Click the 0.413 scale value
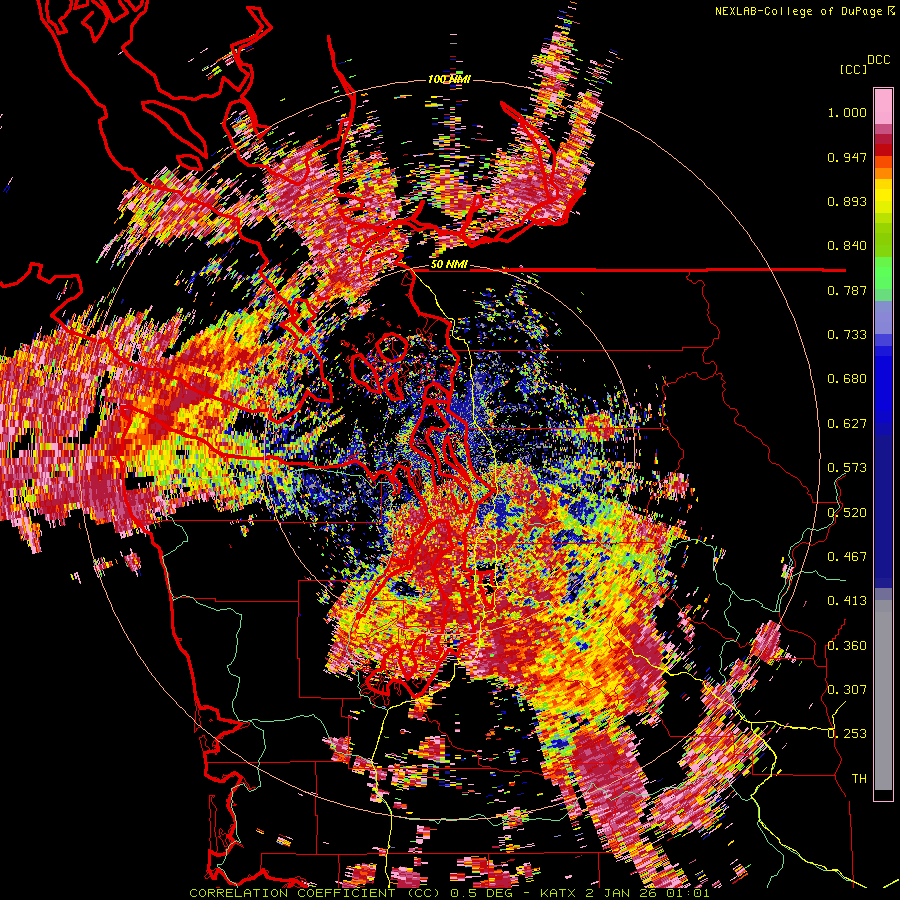 [847, 601]
